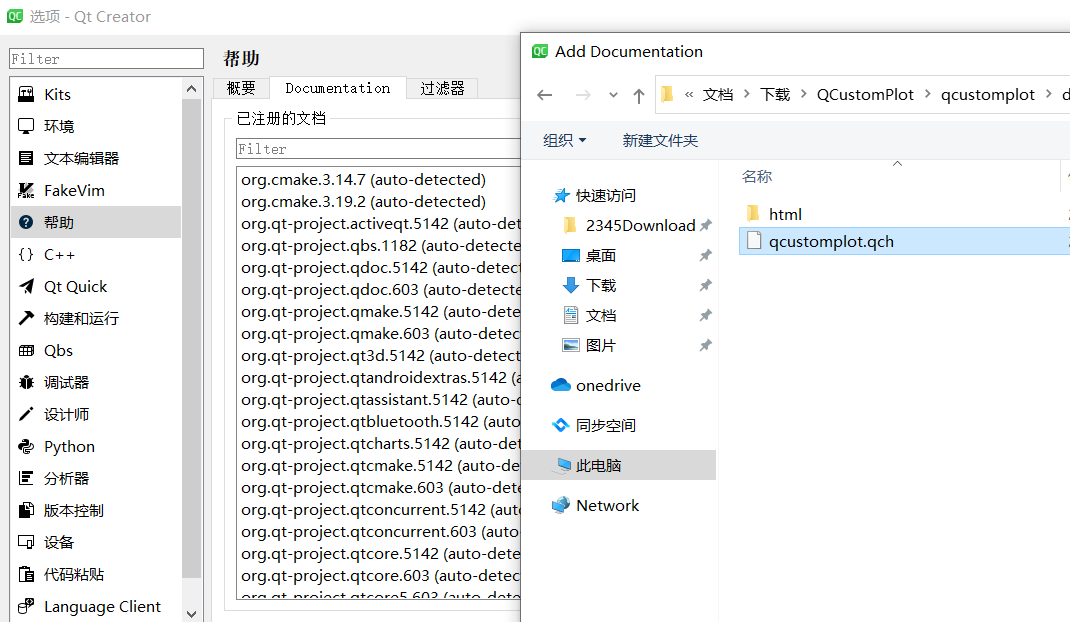
Task: Switch to the 过滤器 tab
Action: (442, 88)
